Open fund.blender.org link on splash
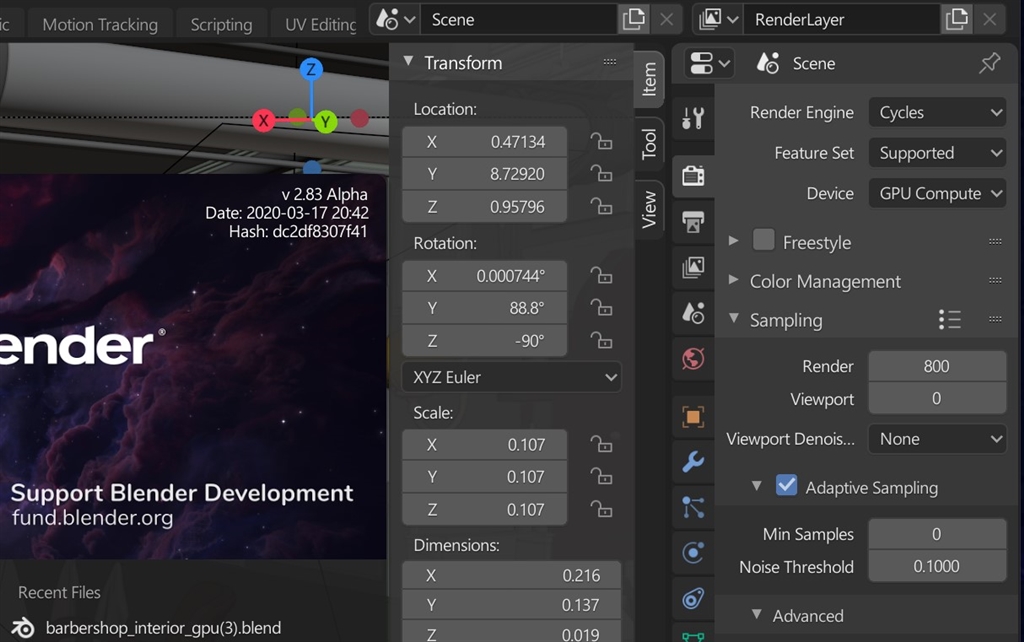1024x642 pixels. coord(92,518)
